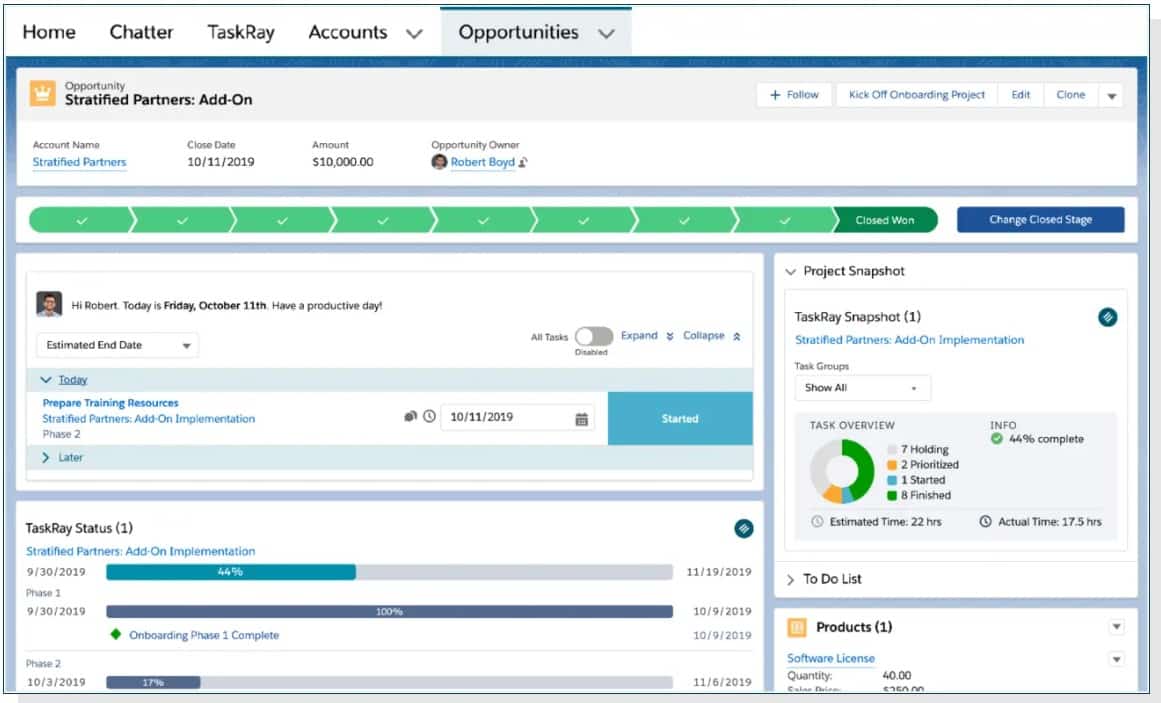This screenshot has height=703, width=1161.
Task: Click the clock icon beside Actual Time
Action: tap(985, 522)
